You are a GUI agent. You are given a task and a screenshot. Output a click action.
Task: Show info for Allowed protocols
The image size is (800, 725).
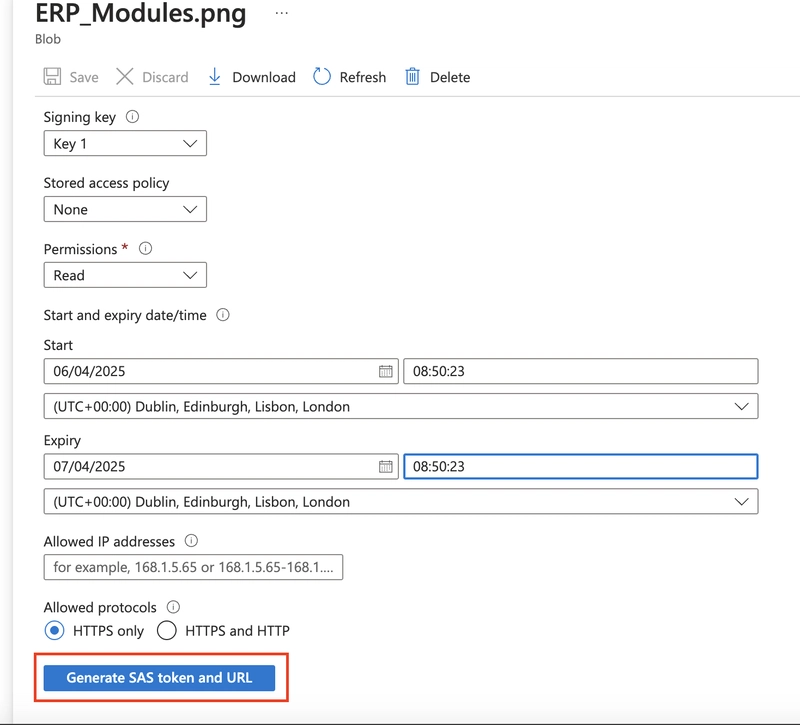click(173, 607)
